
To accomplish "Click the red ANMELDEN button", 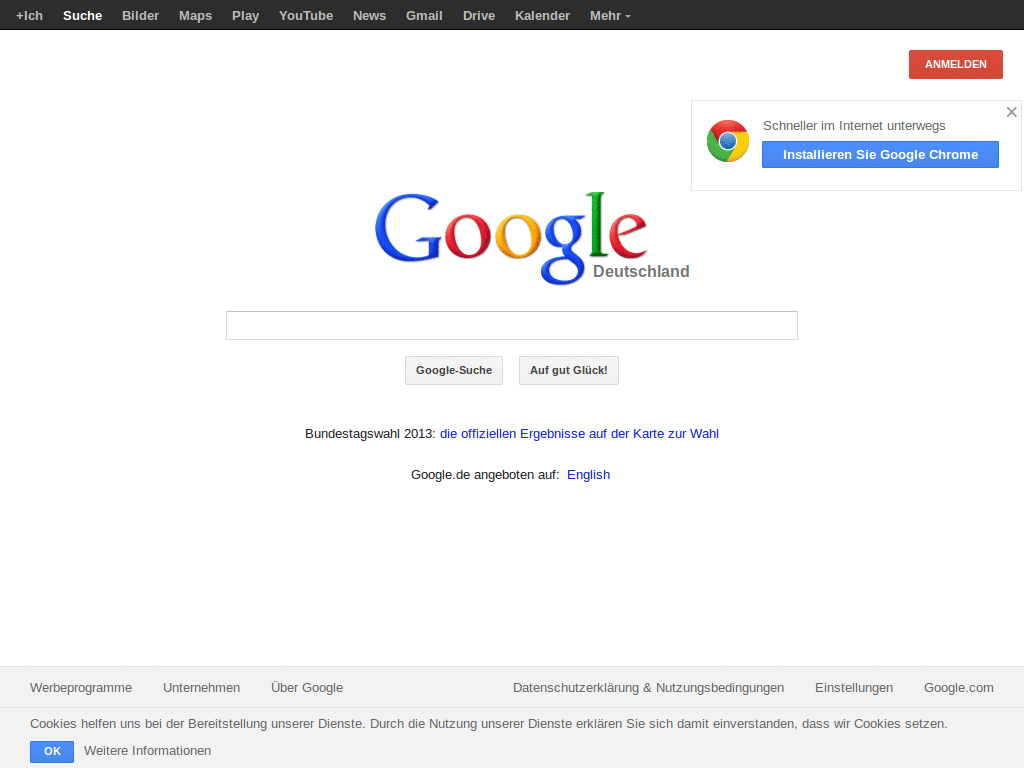I will click(955, 64).
